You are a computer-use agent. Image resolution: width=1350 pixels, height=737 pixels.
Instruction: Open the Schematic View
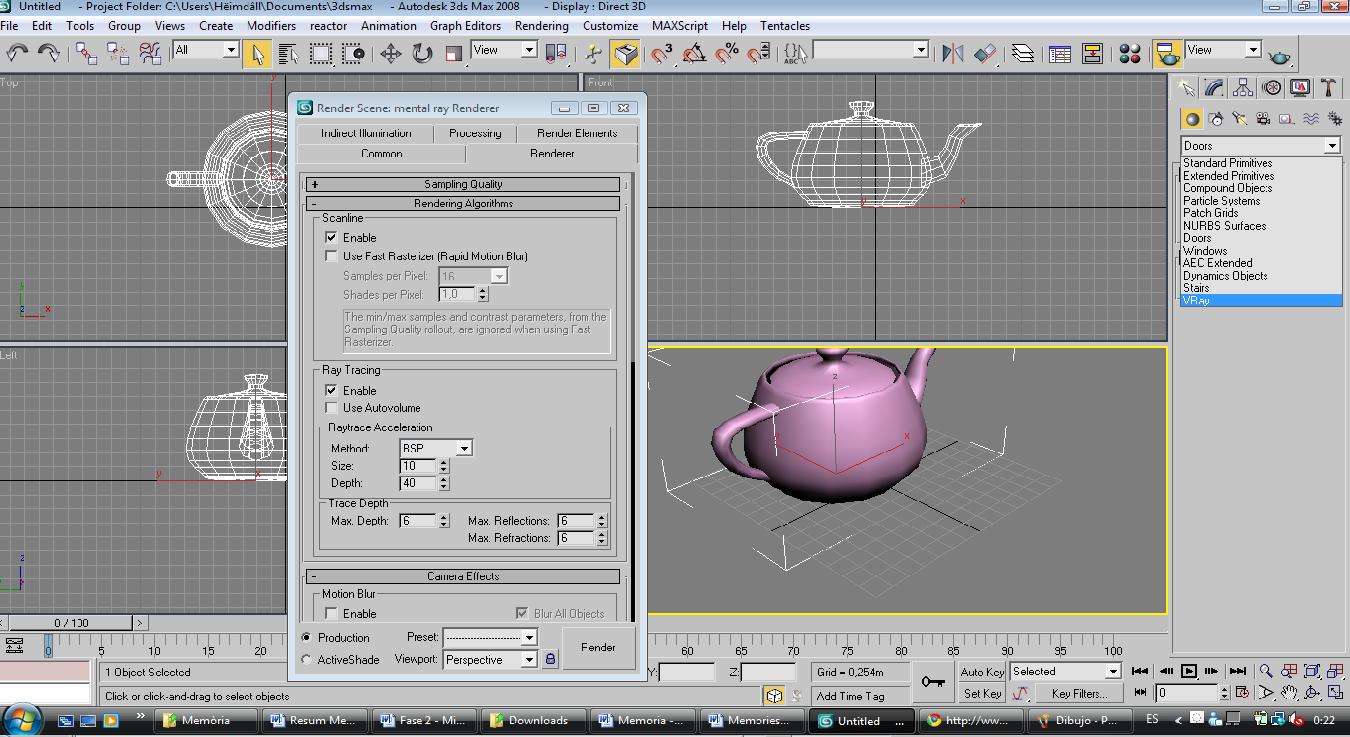[x=1092, y=53]
